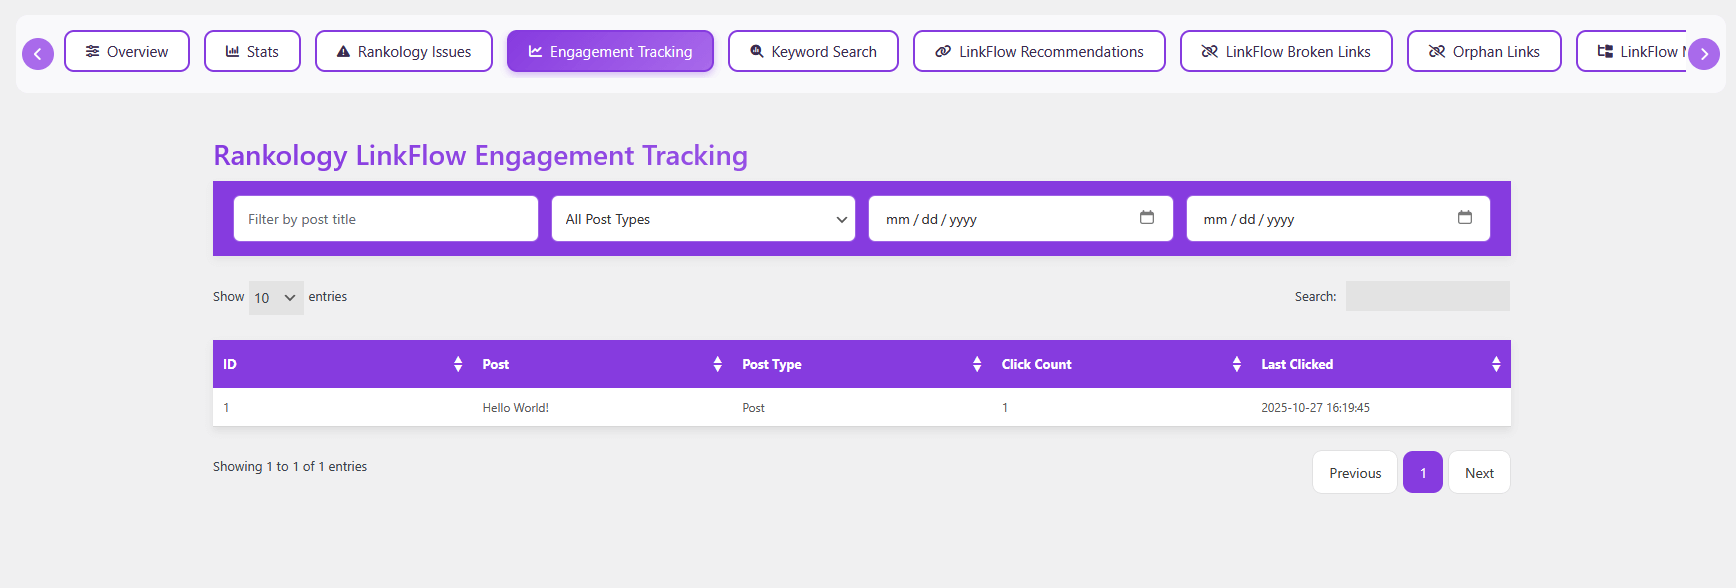Click the right scroll arrow on tab bar

tap(1704, 54)
